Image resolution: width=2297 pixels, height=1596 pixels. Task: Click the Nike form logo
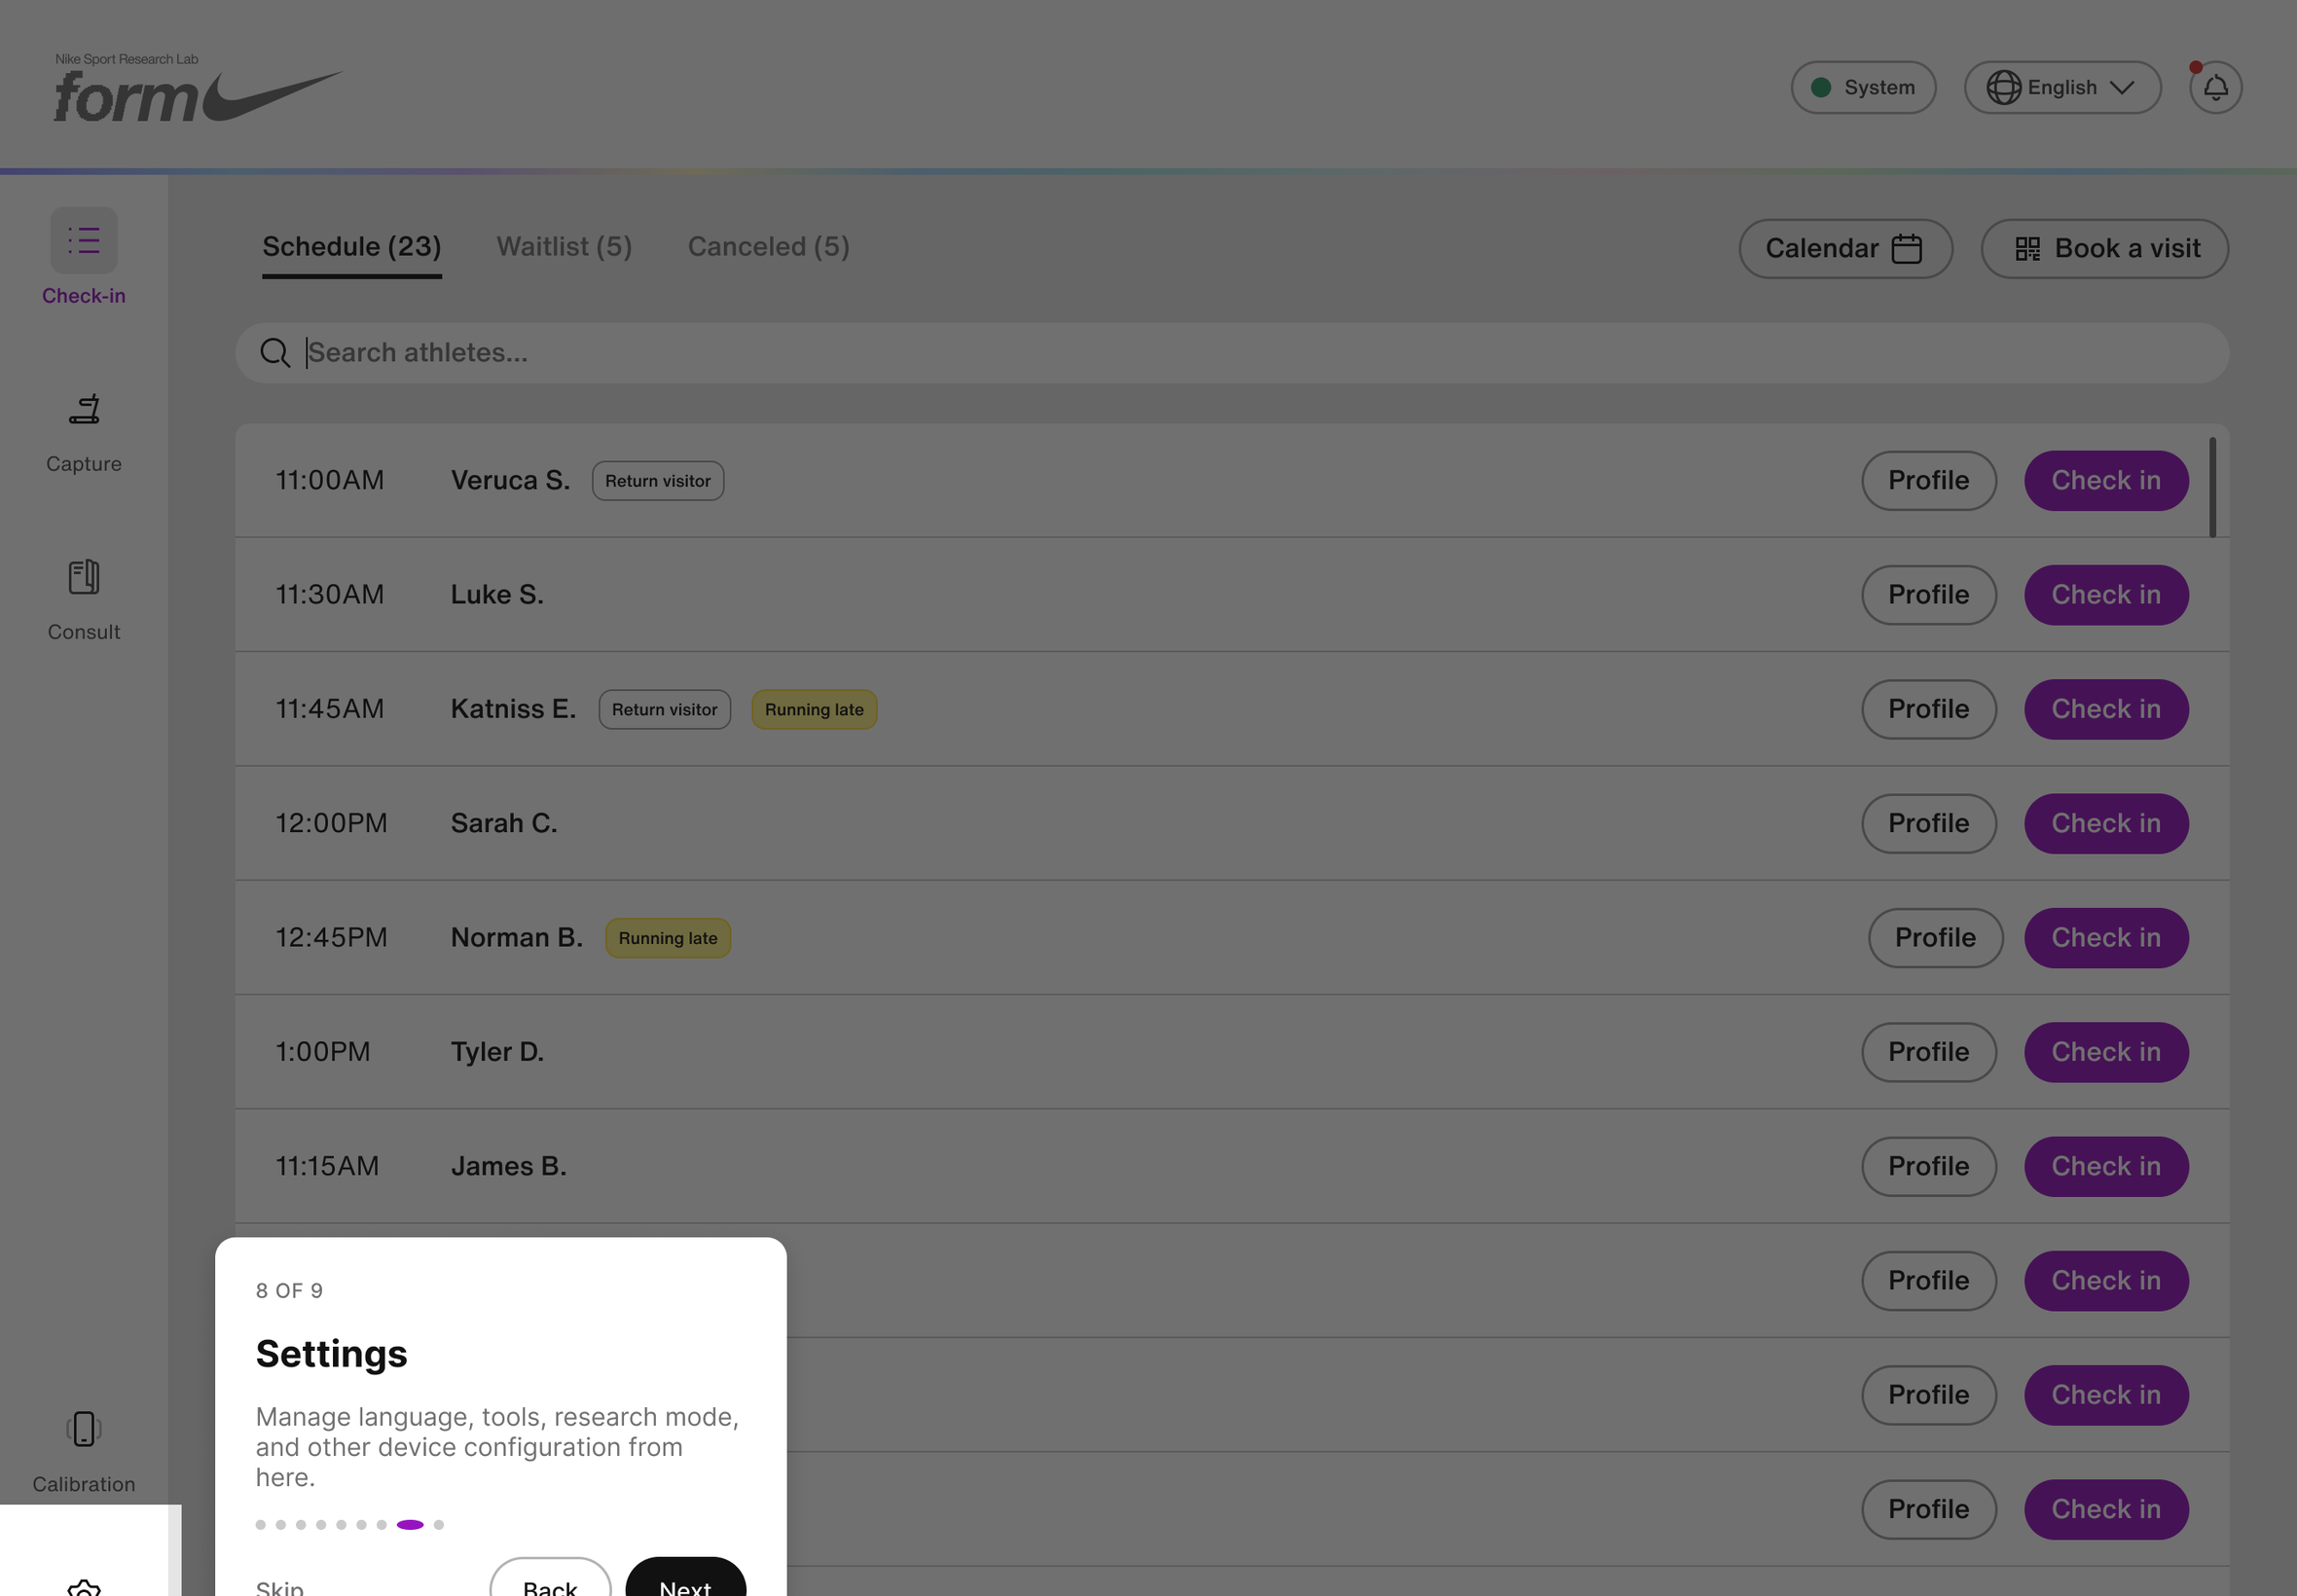pos(198,88)
